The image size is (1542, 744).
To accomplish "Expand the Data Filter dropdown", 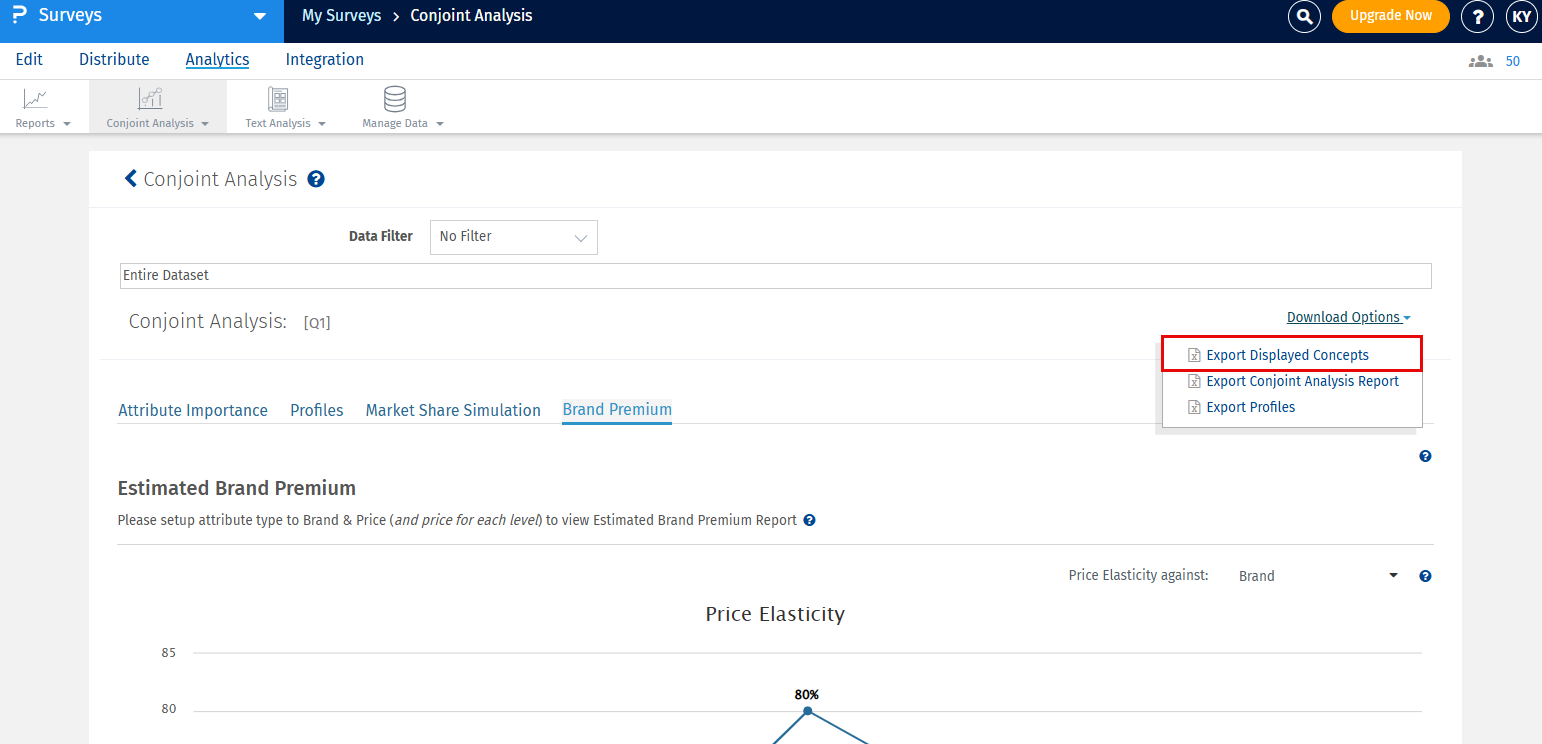I will [x=514, y=237].
